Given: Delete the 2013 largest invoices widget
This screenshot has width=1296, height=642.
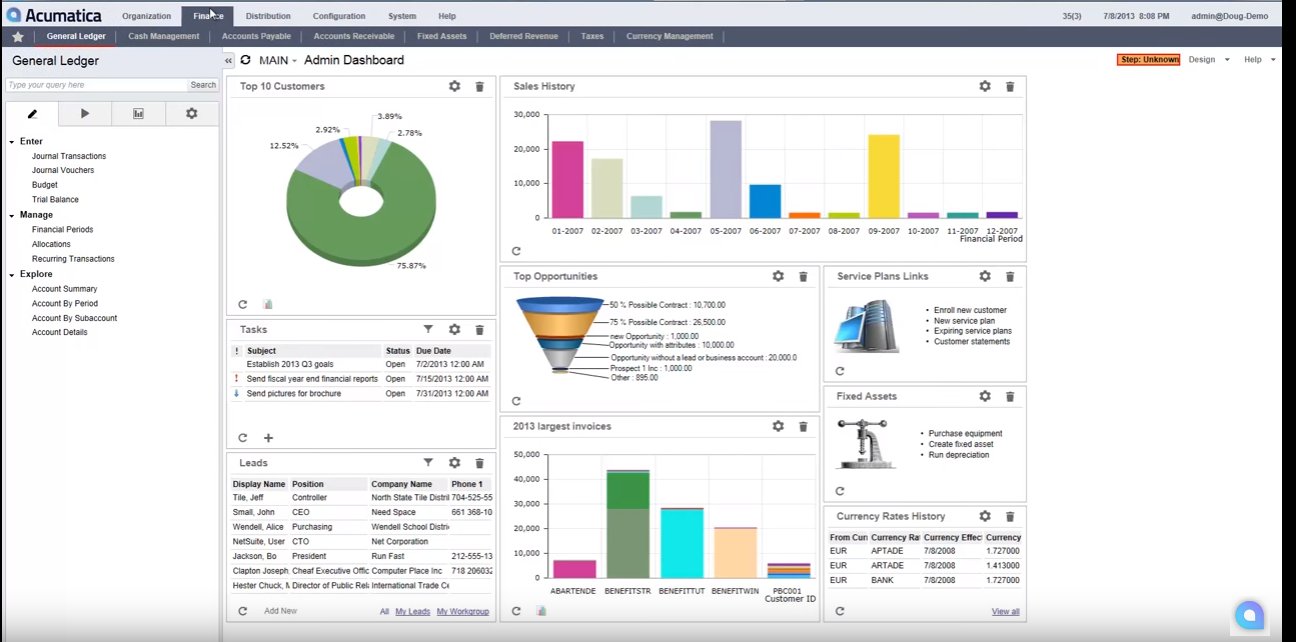Looking at the screenshot, I should (803, 427).
